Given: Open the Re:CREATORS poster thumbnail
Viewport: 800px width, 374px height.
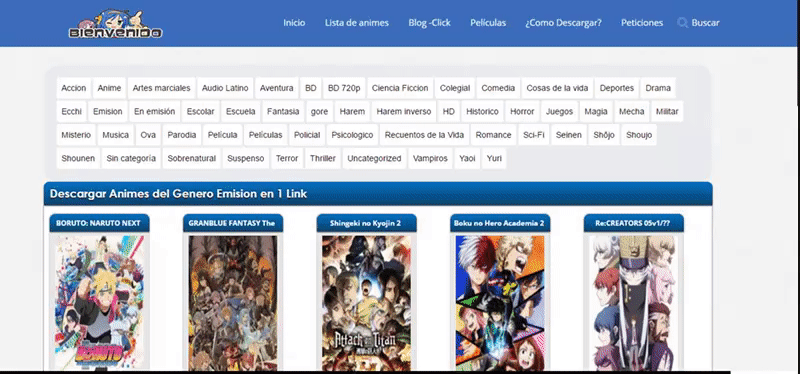Looking at the screenshot, I should pos(634,302).
